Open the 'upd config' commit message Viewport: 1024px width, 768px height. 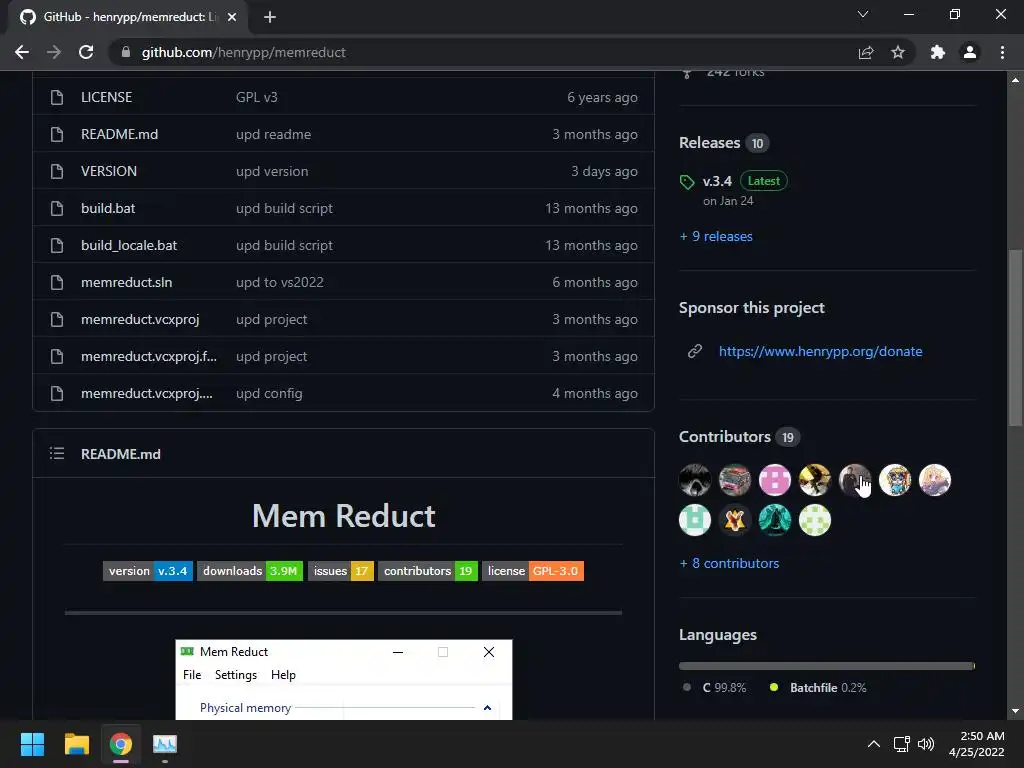tap(269, 393)
